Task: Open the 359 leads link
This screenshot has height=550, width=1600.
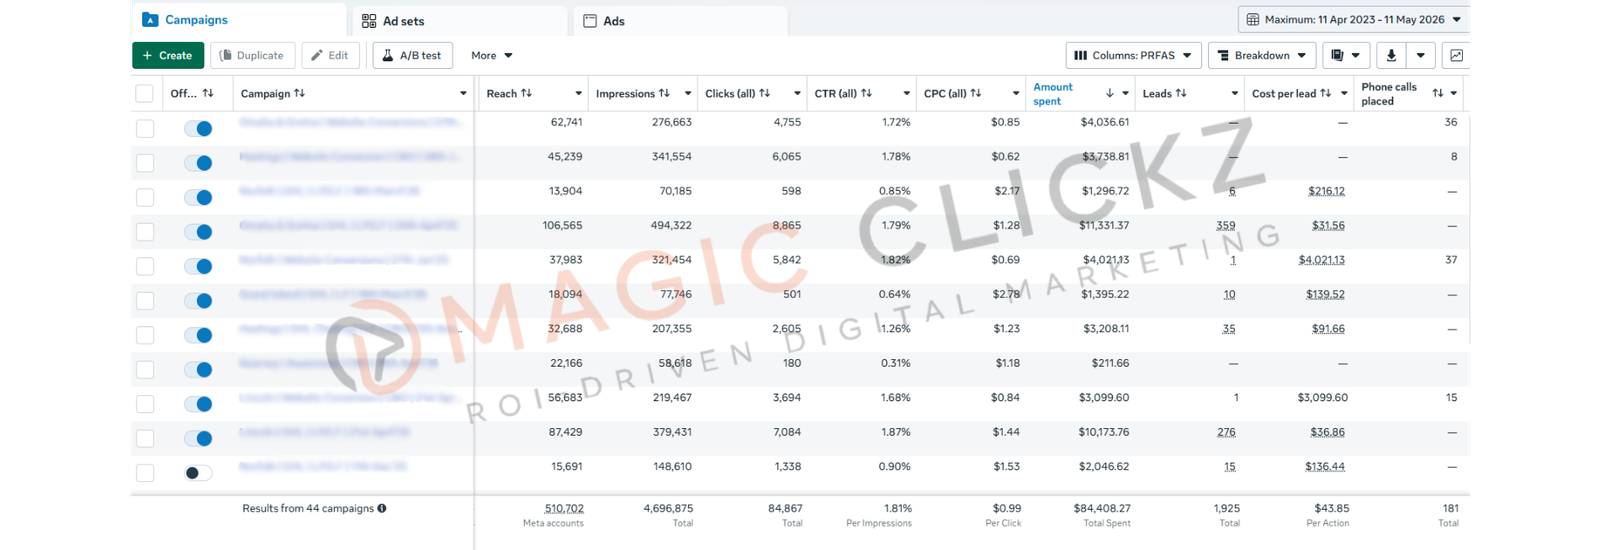Action: pyautogui.click(x=1226, y=226)
